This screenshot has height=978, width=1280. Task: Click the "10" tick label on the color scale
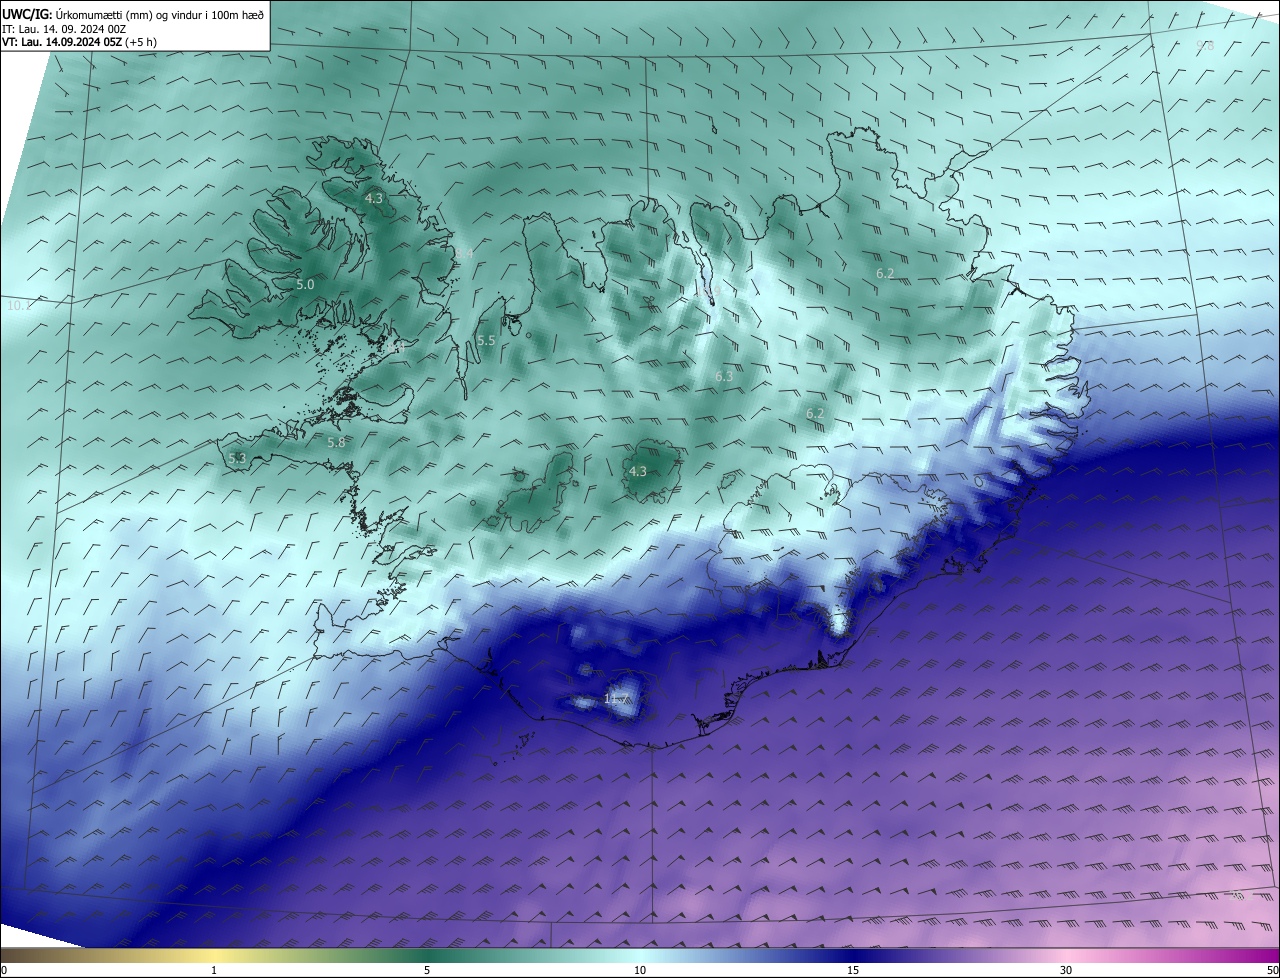(640, 970)
